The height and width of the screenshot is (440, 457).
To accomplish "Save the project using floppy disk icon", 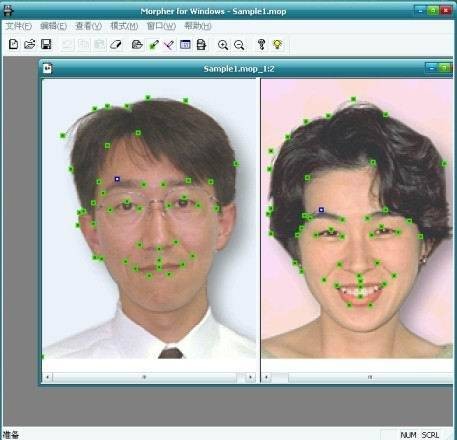I will point(46,44).
